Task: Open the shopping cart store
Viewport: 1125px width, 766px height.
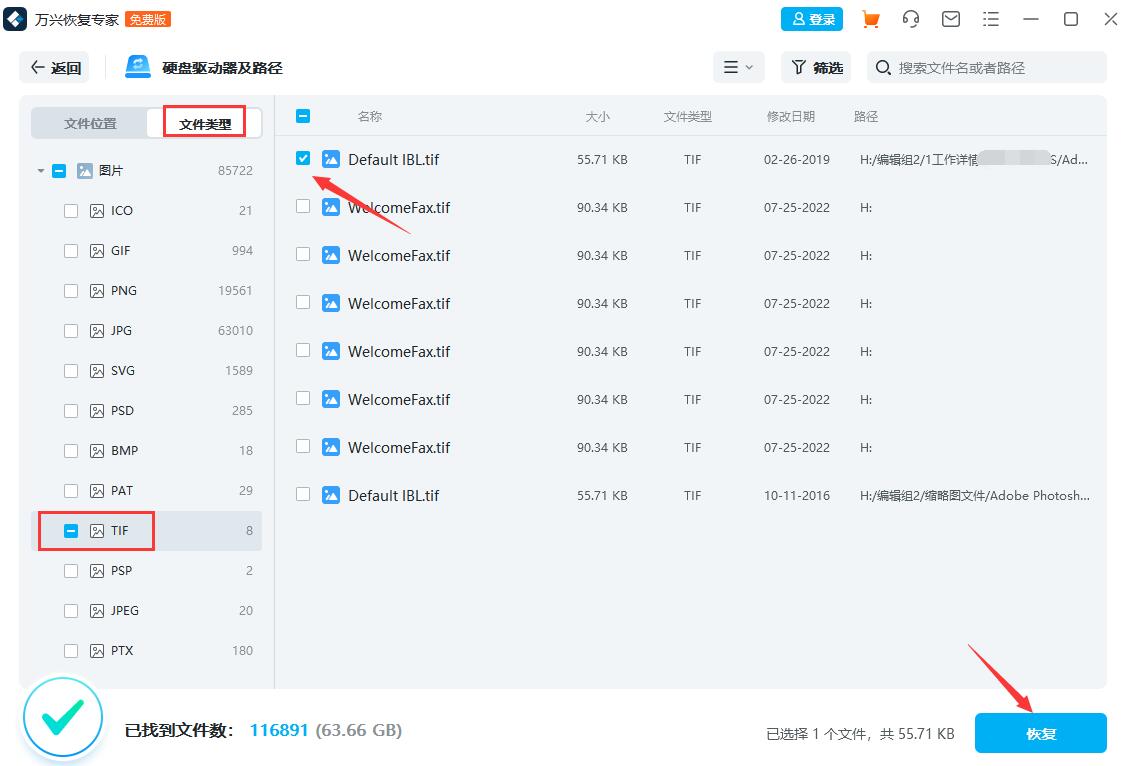Action: [x=871, y=18]
